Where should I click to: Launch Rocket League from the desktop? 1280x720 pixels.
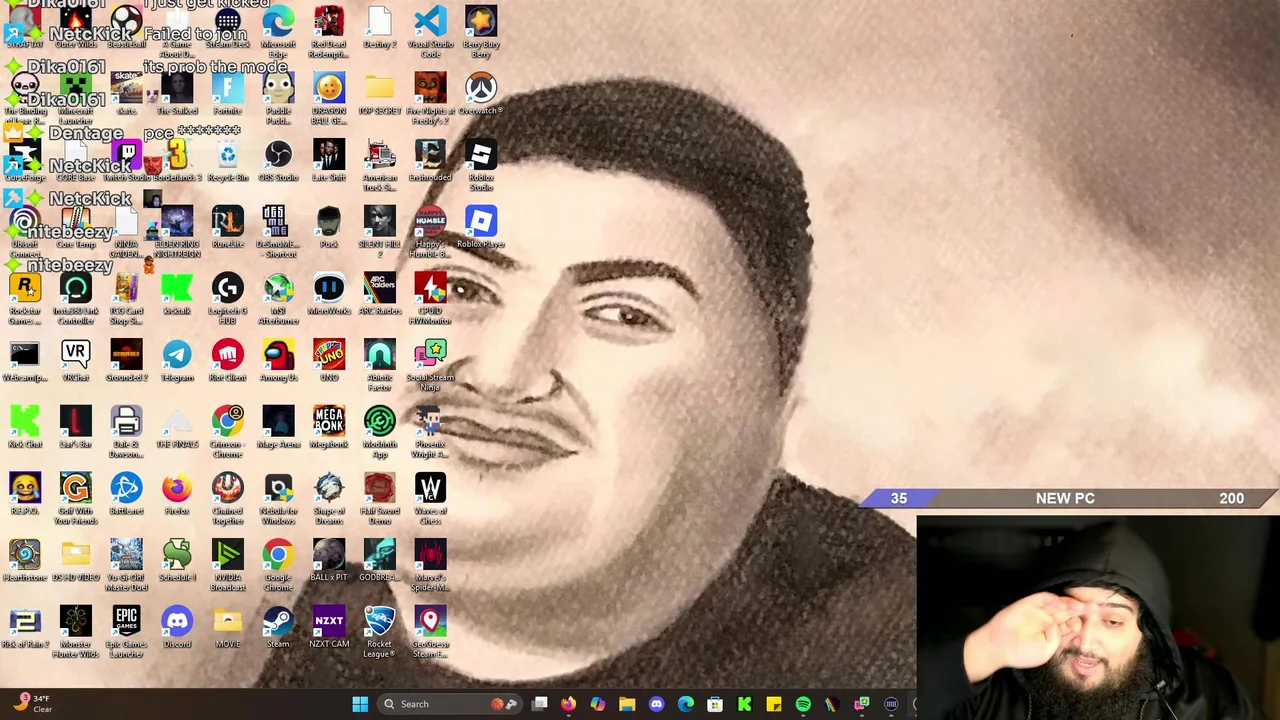tap(380, 632)
